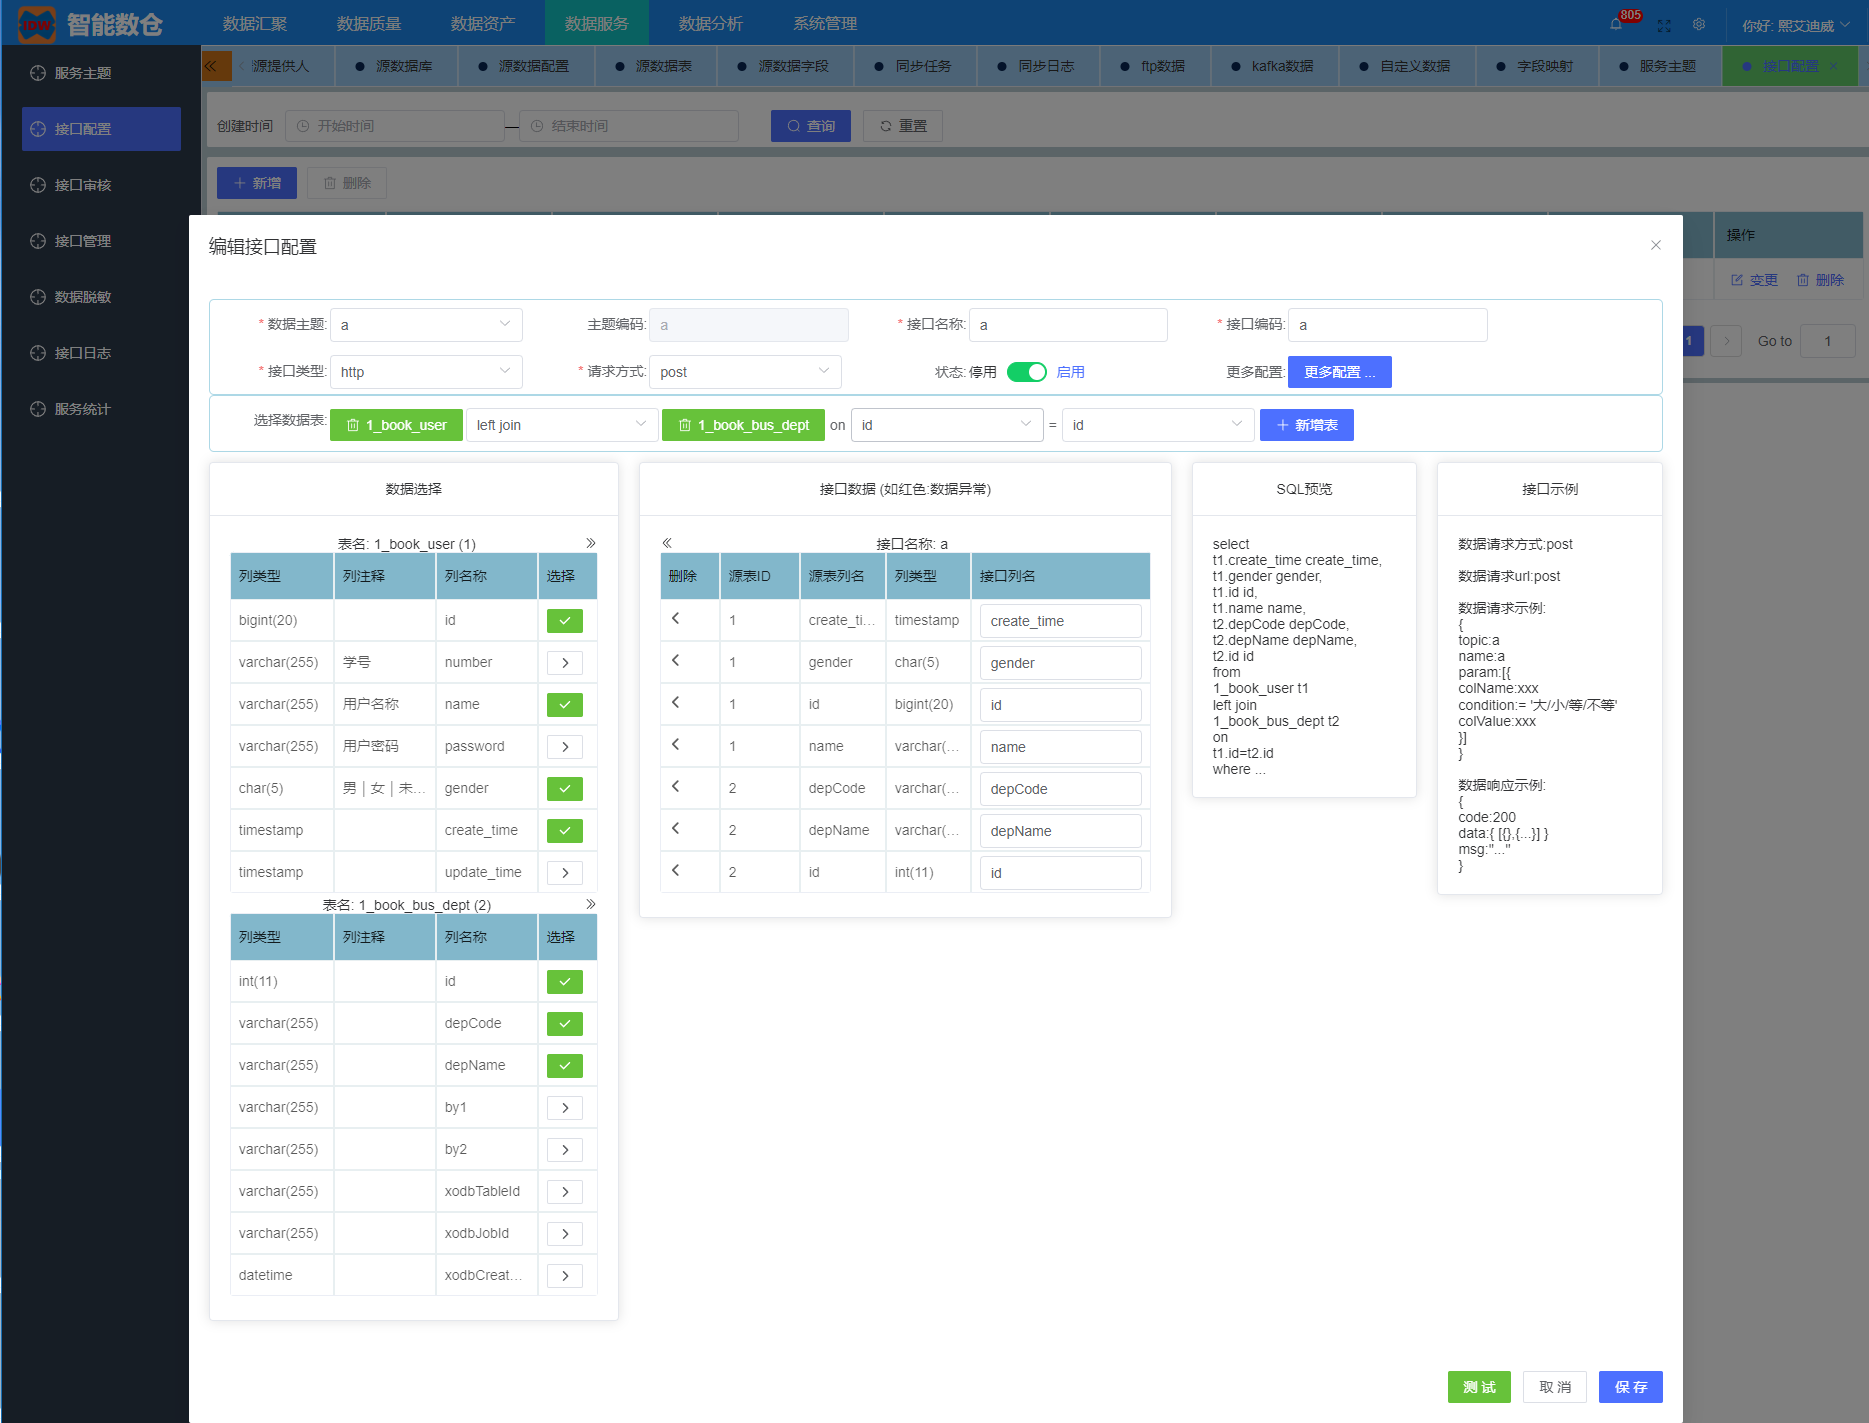
Task: Click the 取消 cancel button
Action: [x=1555, y=1387]
